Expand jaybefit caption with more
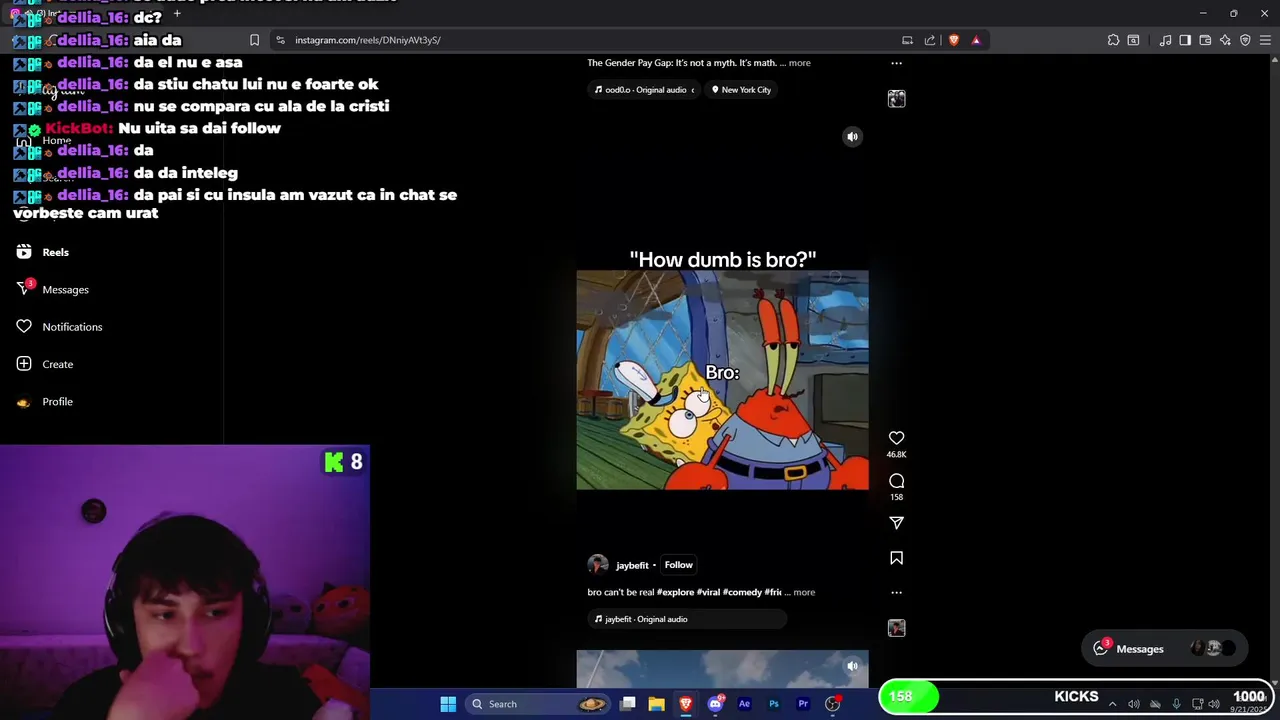 [x=804, y=592]
